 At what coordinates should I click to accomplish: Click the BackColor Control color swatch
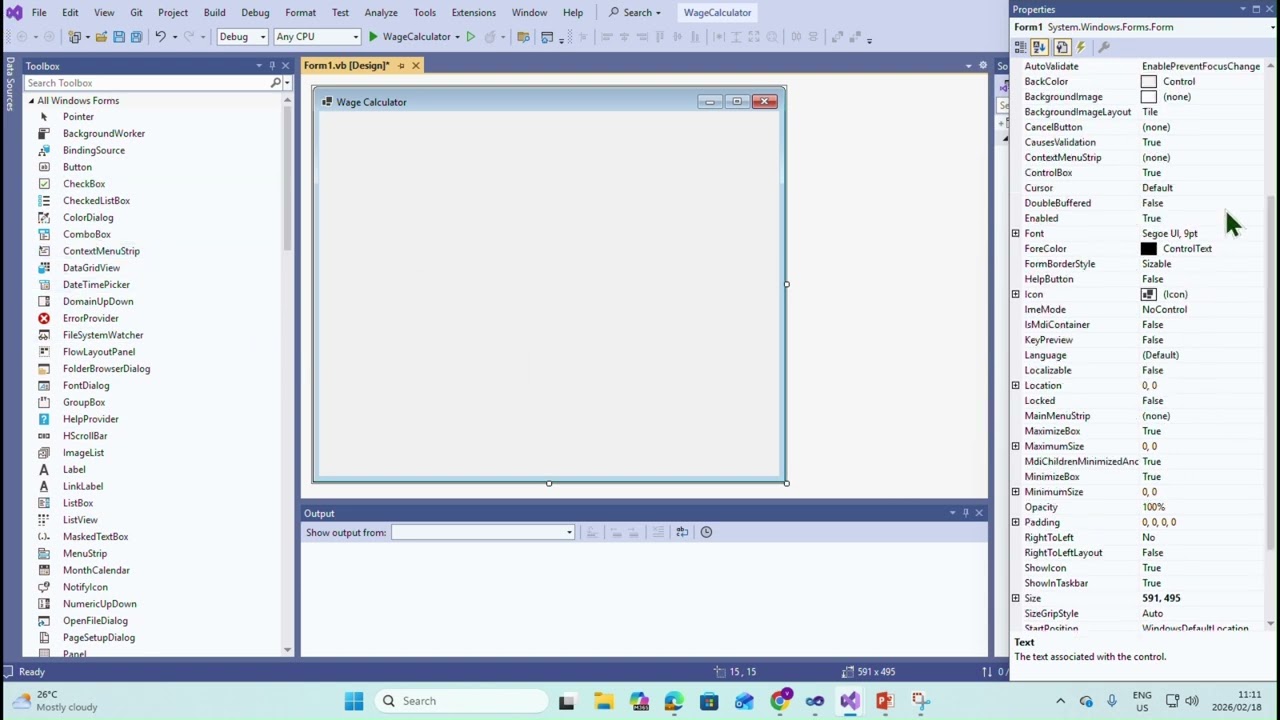click(1148, 81)
